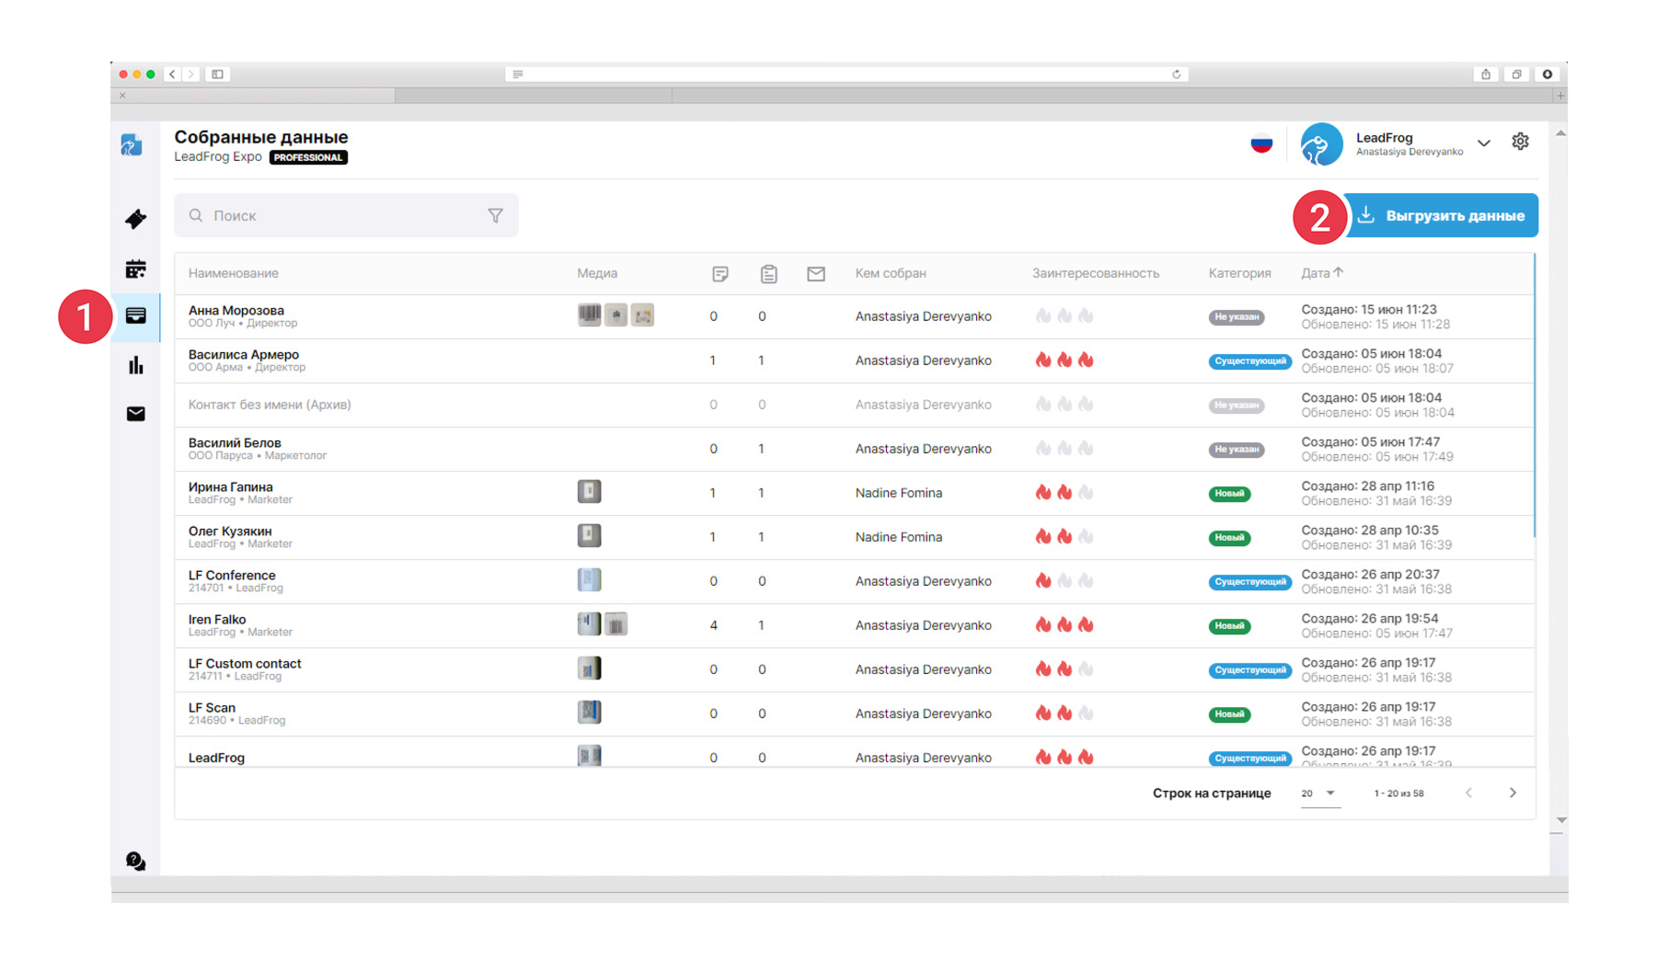
Task: Click interest flames for Василиса Армеро
Action: 1064,360
